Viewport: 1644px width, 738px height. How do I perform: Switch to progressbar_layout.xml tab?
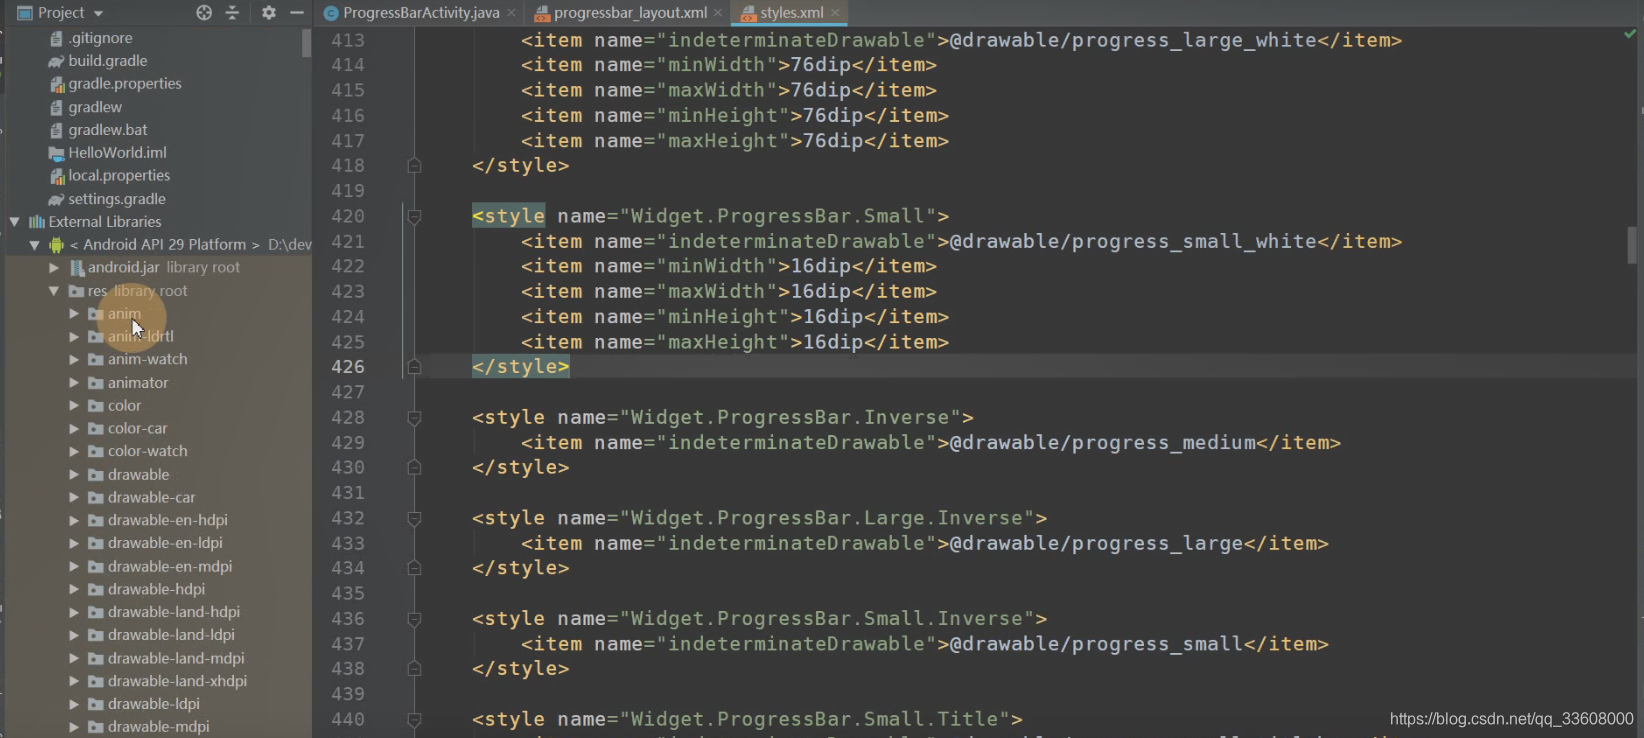tap(630, 13)
